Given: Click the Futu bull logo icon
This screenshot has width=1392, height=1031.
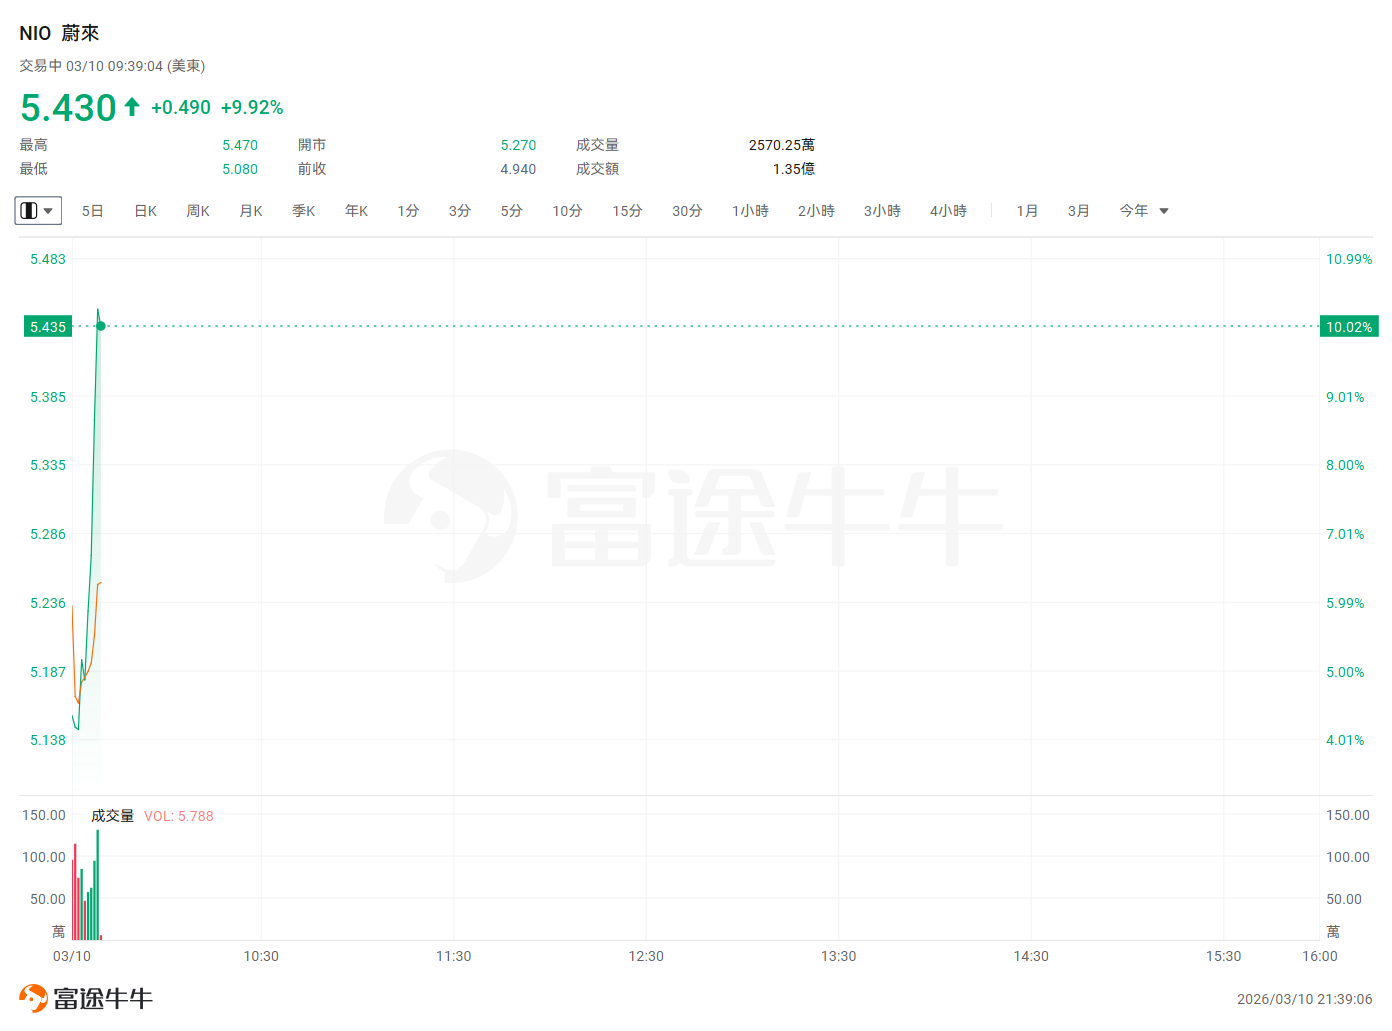Looking at the screenshot, I should point(34,998).
